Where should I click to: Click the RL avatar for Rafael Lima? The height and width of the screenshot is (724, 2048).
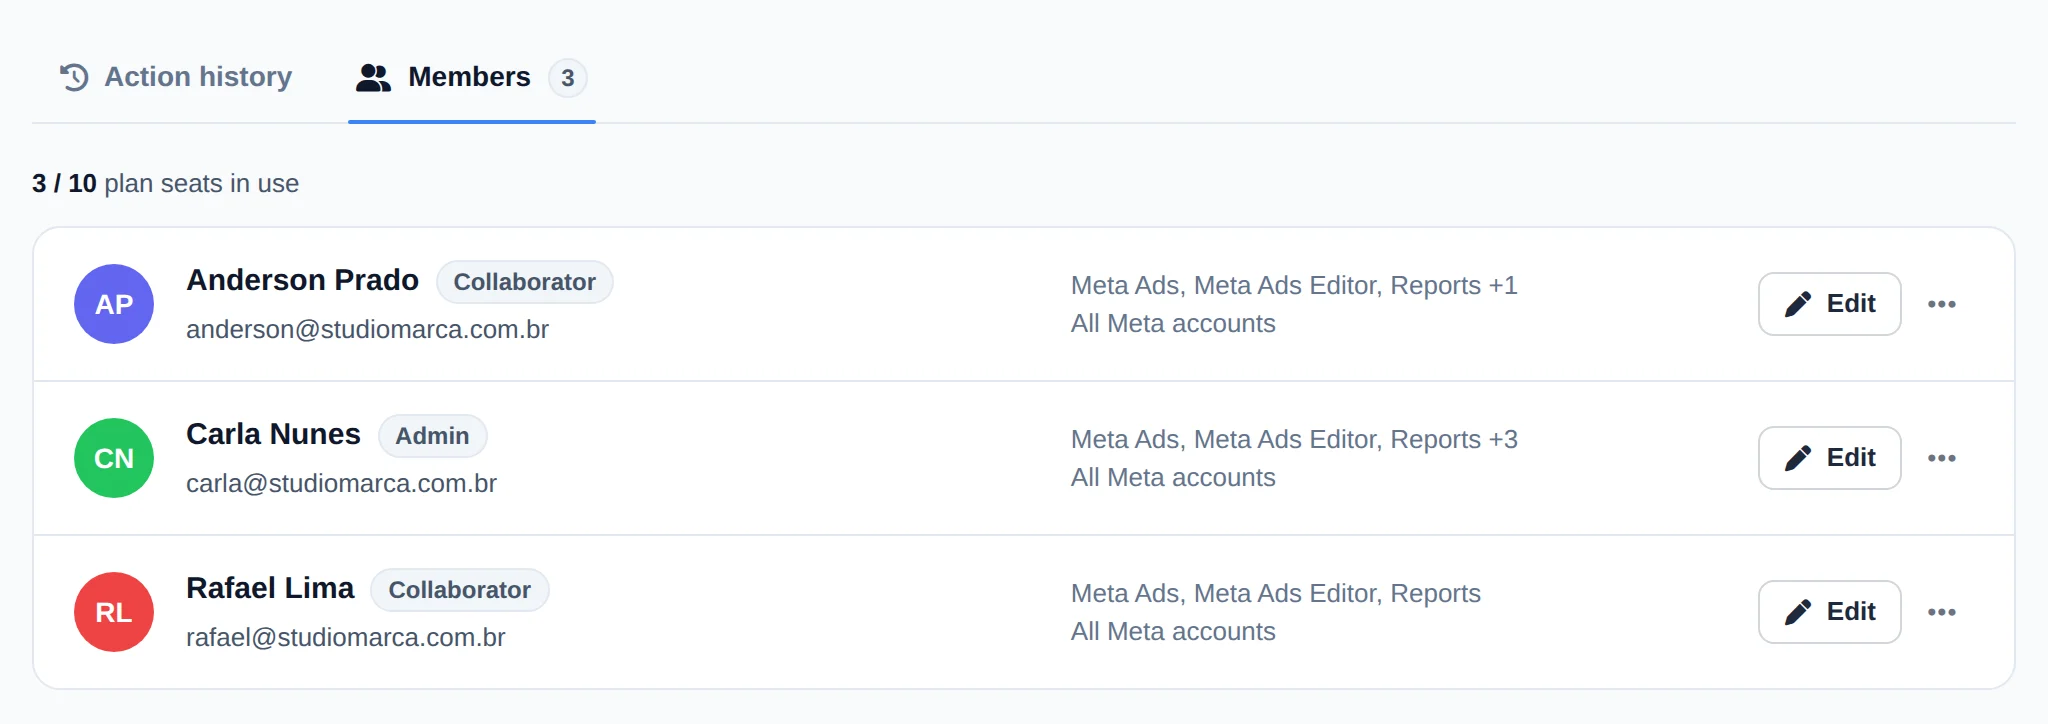pos(114,612)
